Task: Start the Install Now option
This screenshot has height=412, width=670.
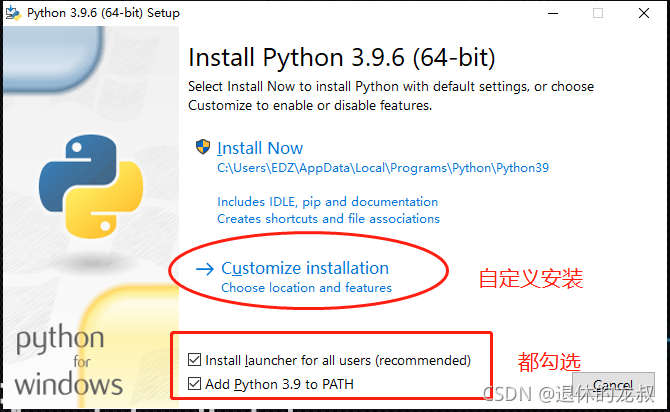Action: 260,148
